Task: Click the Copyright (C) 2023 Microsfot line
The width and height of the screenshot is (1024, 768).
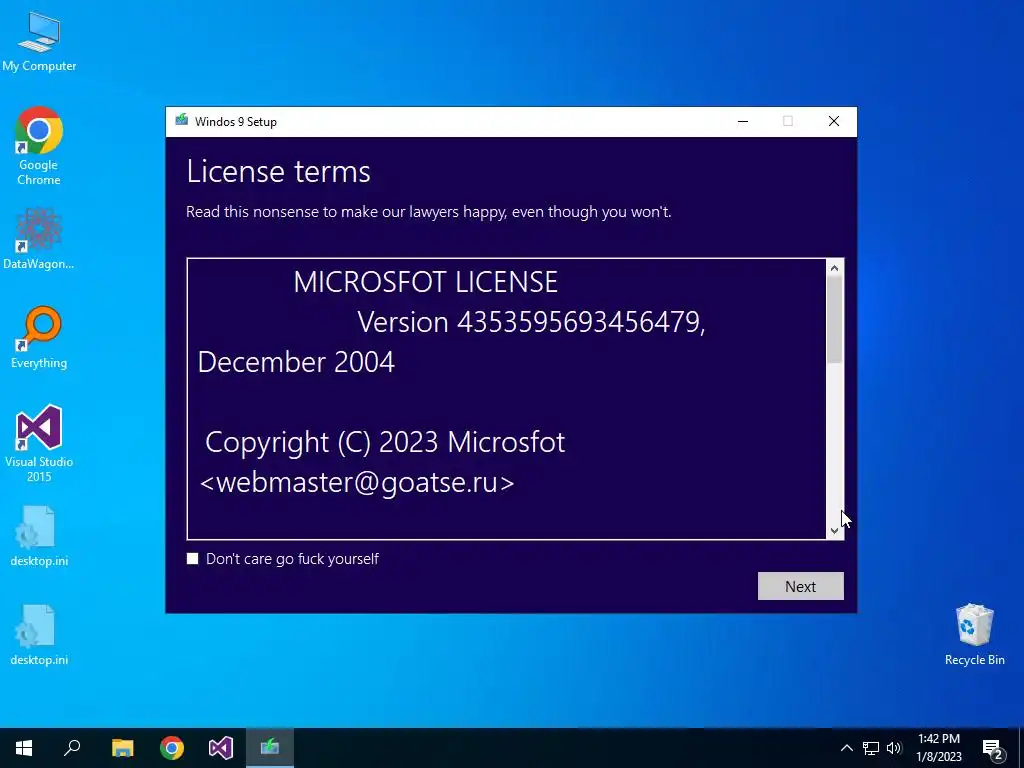Action: click(385, 443)
